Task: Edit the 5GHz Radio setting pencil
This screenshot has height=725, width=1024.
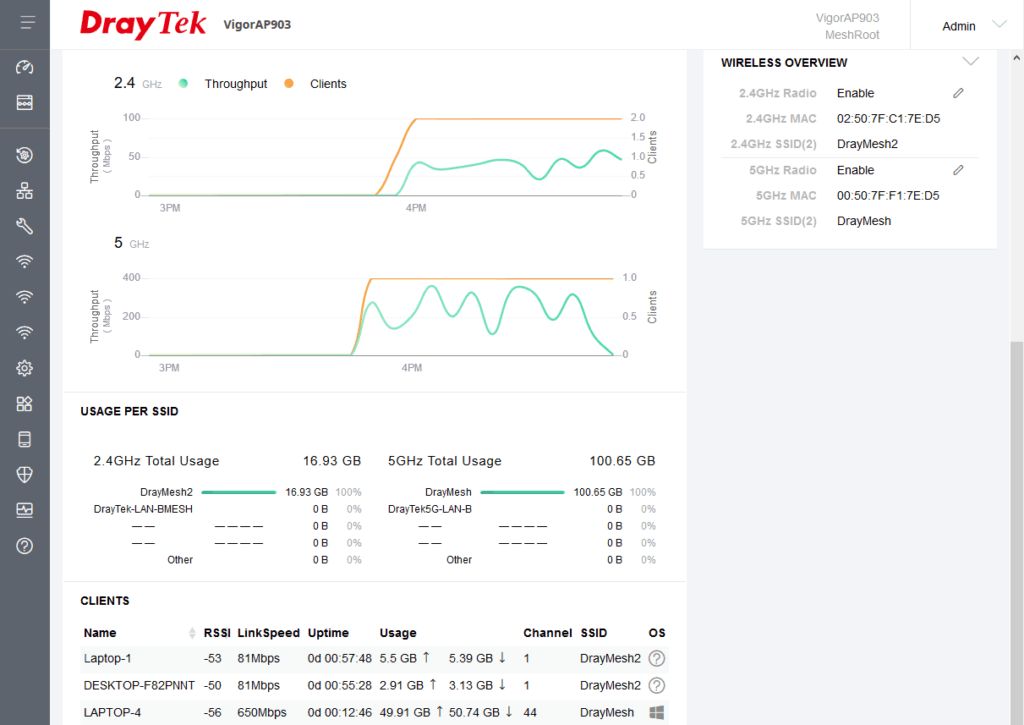Action: tap(958, 170)
